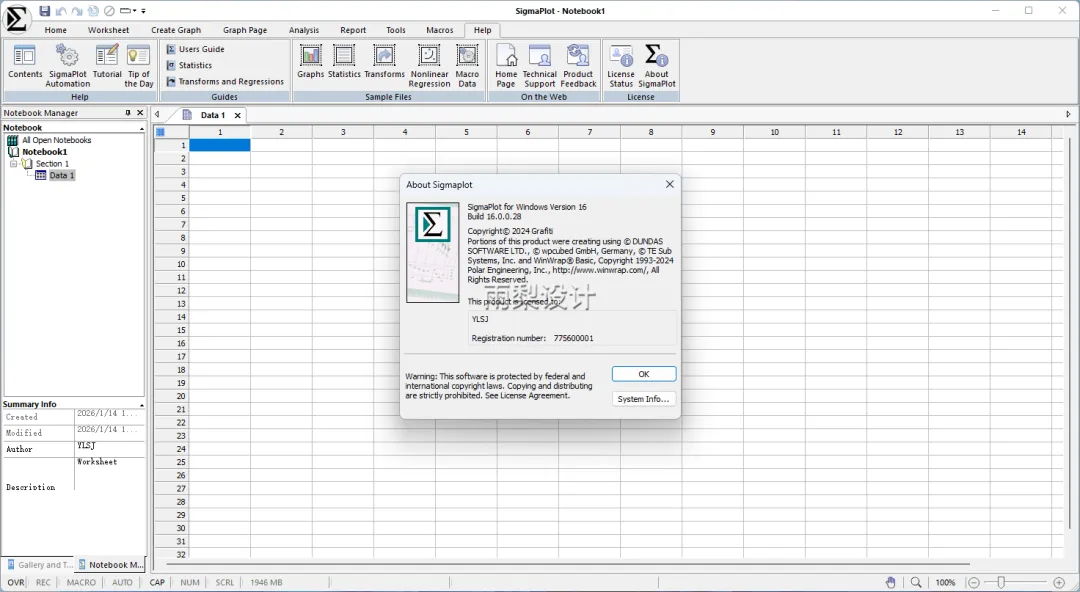Click the worksheet select-all corner button

click(x=160, y=132)
